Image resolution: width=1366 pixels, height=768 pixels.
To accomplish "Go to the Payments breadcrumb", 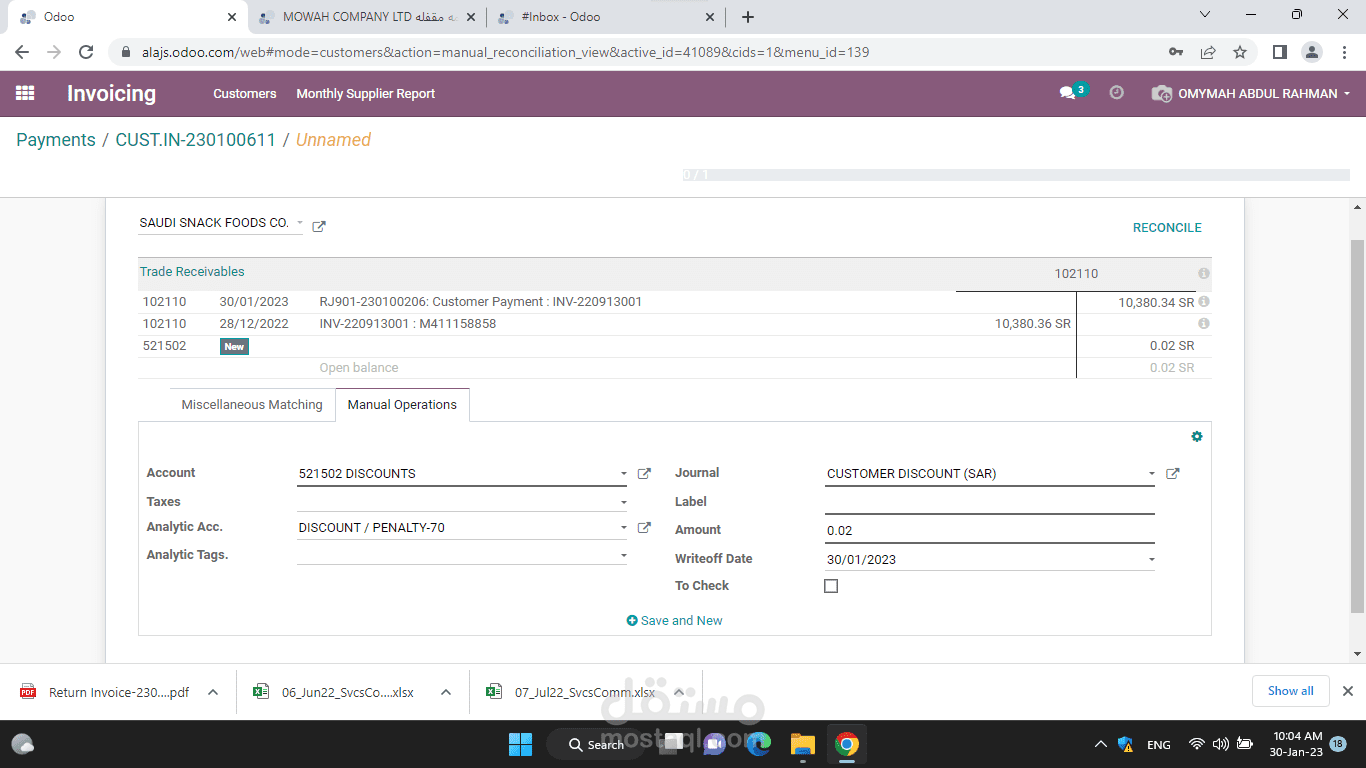I will (56, 140).
